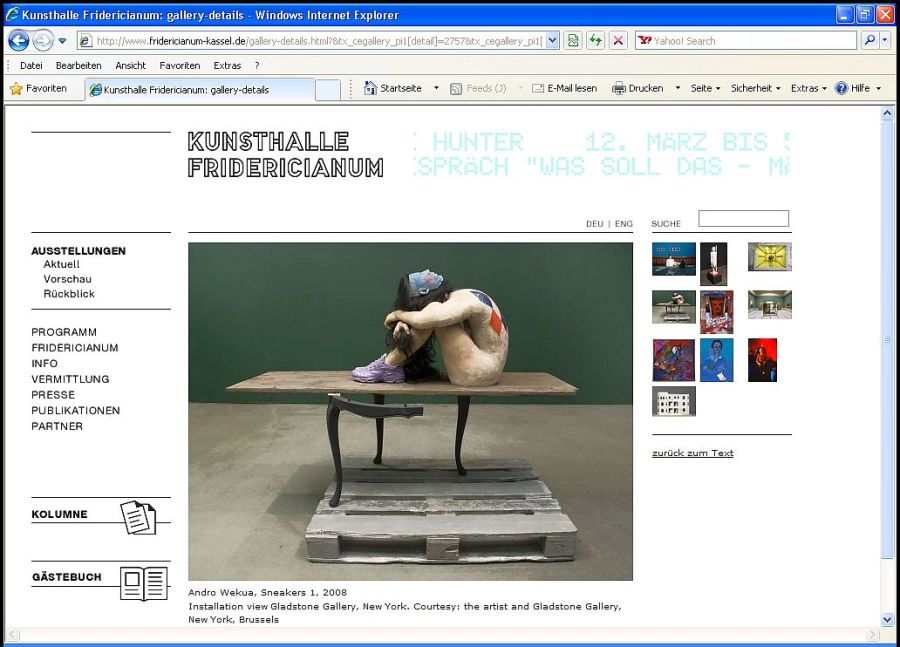Open the Sicherheit toolbar dropdown
The image size is (900, 647).
755,88
